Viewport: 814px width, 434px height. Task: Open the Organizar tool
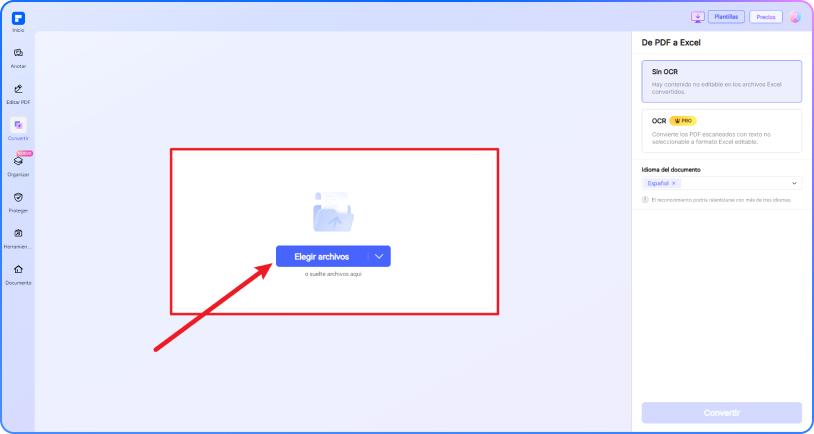pos(18,161)
